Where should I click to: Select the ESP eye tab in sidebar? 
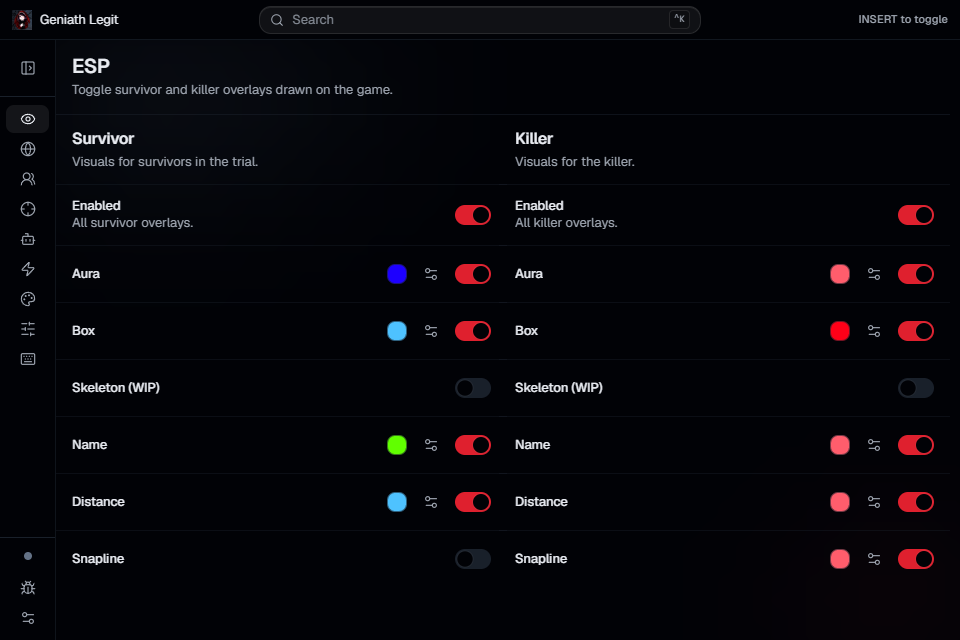click(28, 119)
